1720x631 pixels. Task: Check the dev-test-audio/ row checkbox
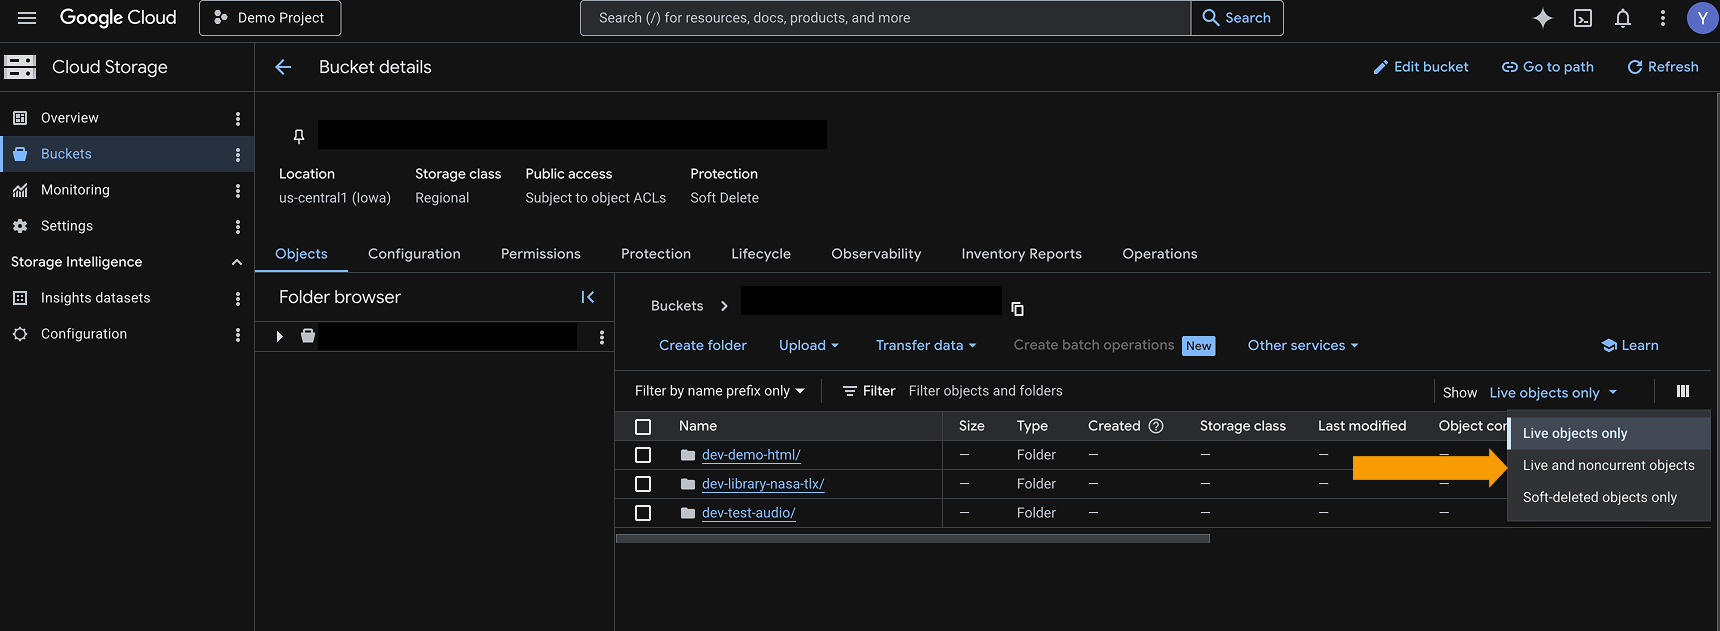coord(643,513)
